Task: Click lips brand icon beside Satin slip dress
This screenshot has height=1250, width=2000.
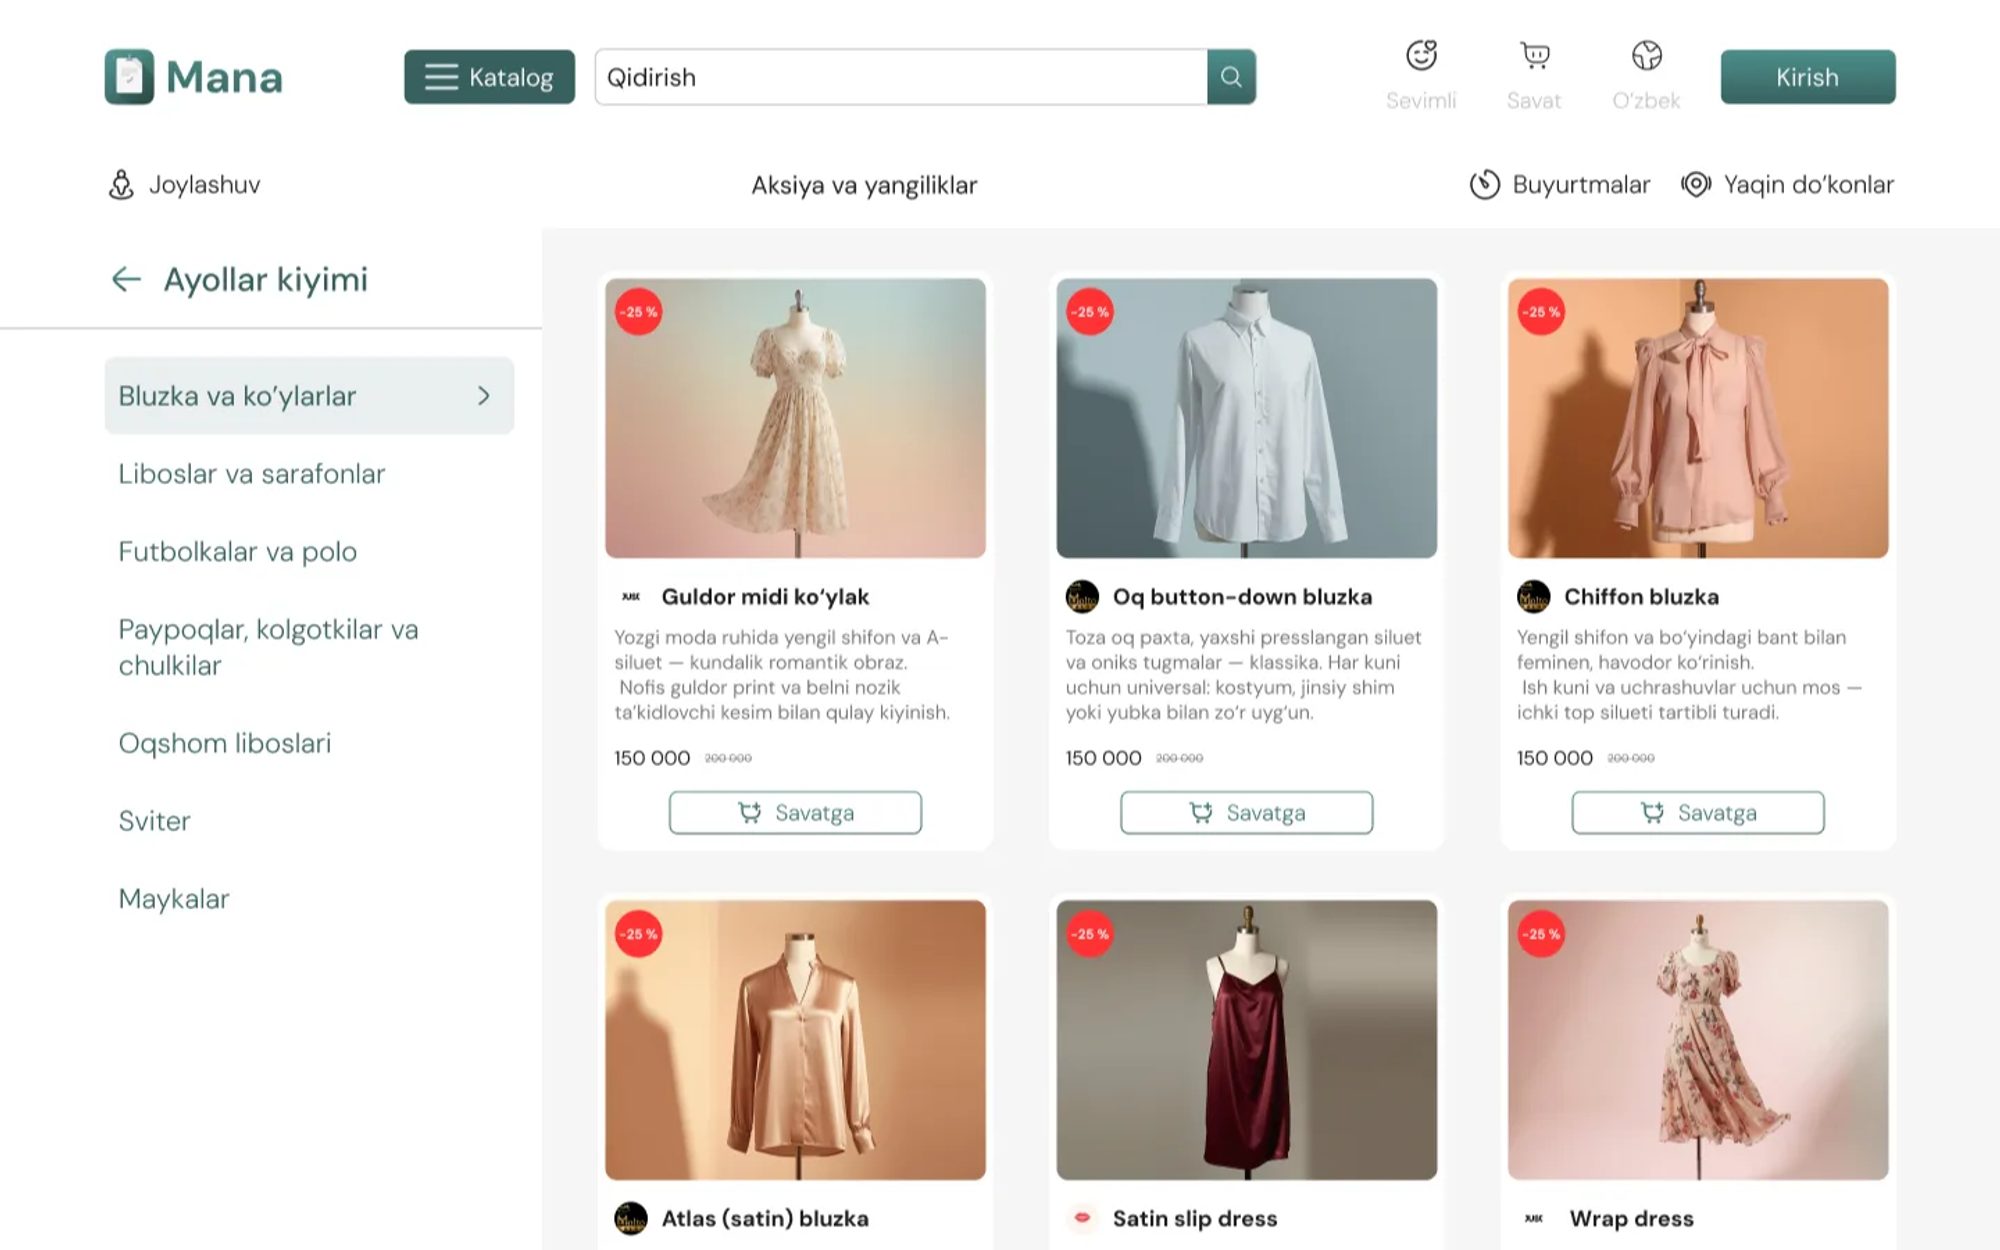Action: pos(1082,1218)
